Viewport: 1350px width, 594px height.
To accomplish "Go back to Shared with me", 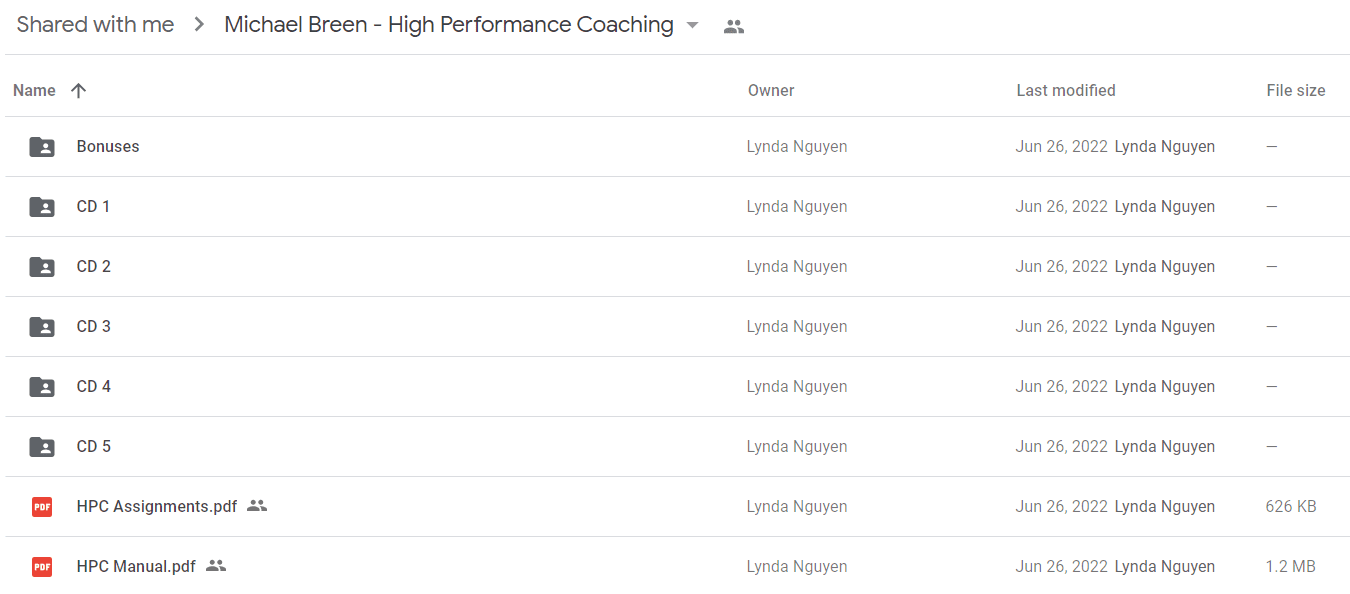I will pos(95,25).
